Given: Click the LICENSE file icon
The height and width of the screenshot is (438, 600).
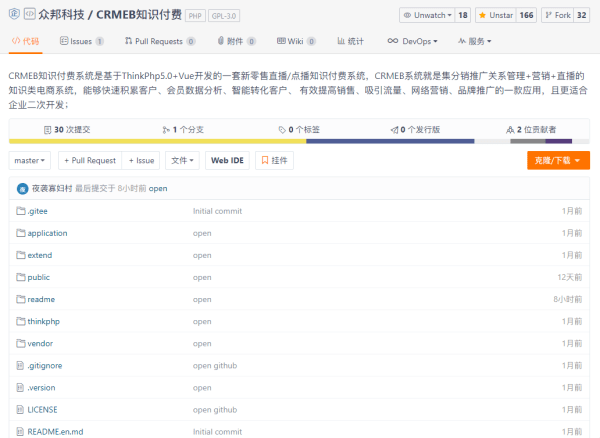Looking at the screenshot, I should click(20, 410).
